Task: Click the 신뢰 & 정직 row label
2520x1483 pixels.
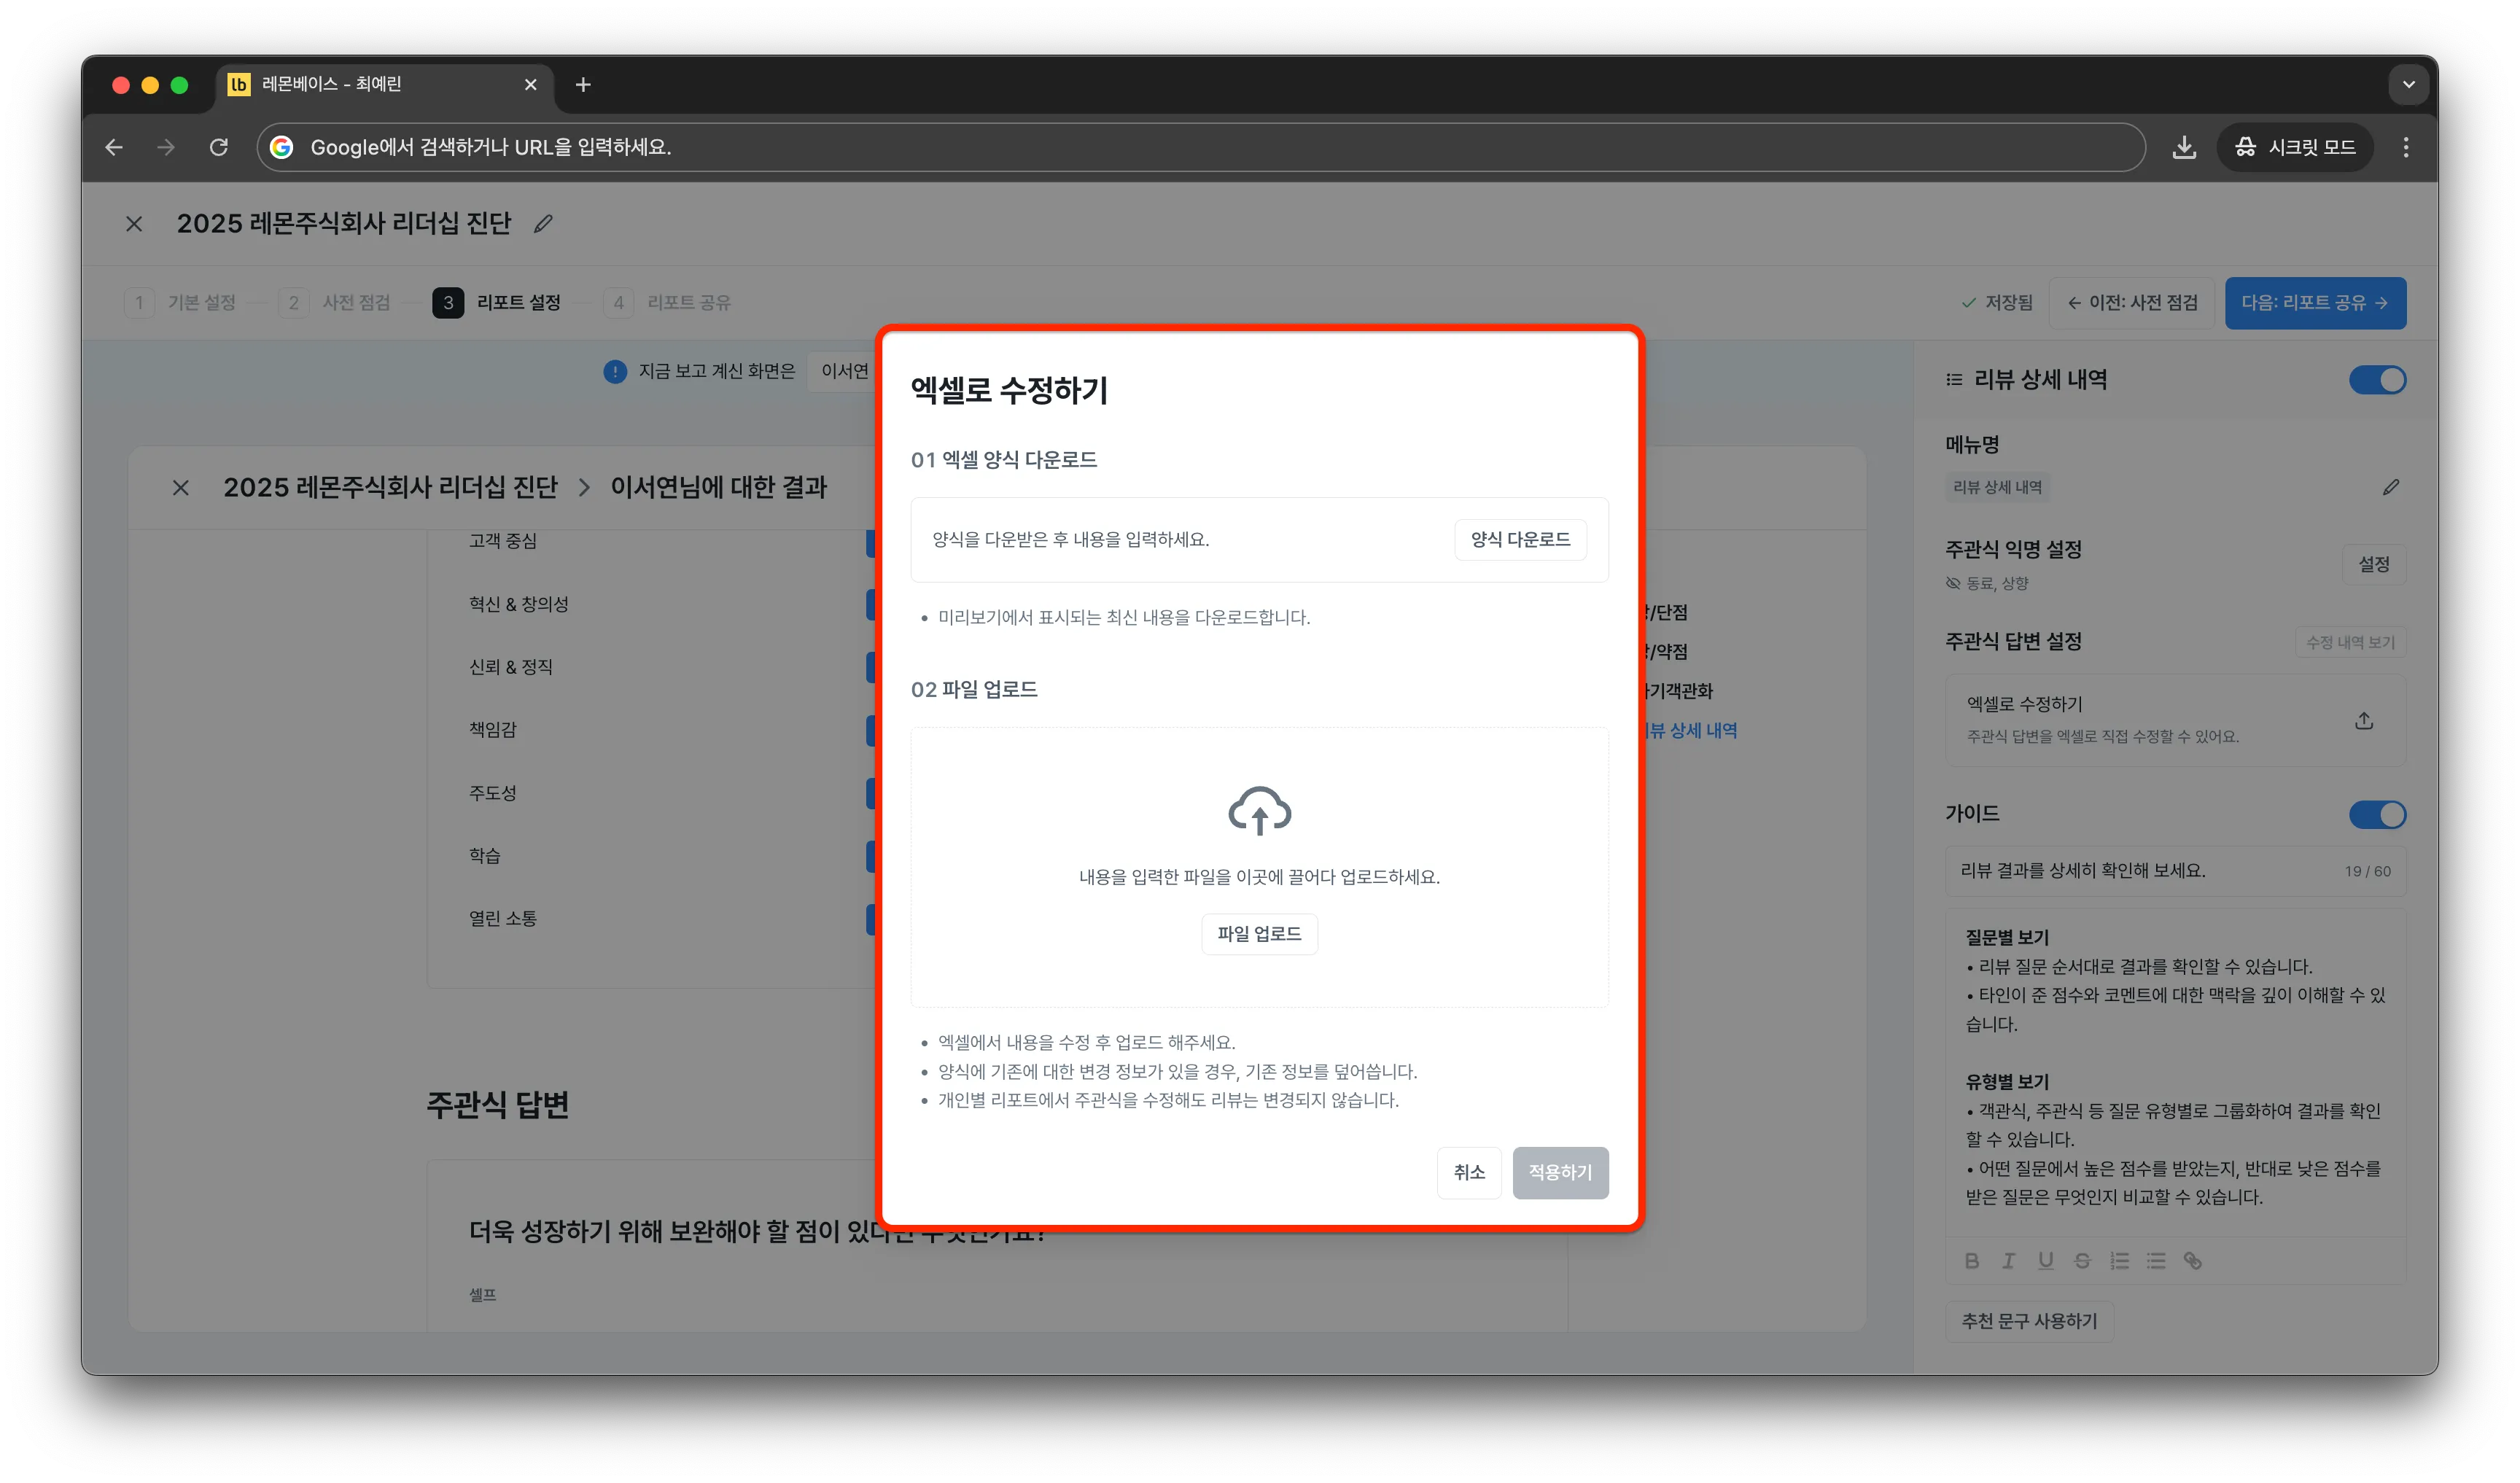Action: click(511, 667)
